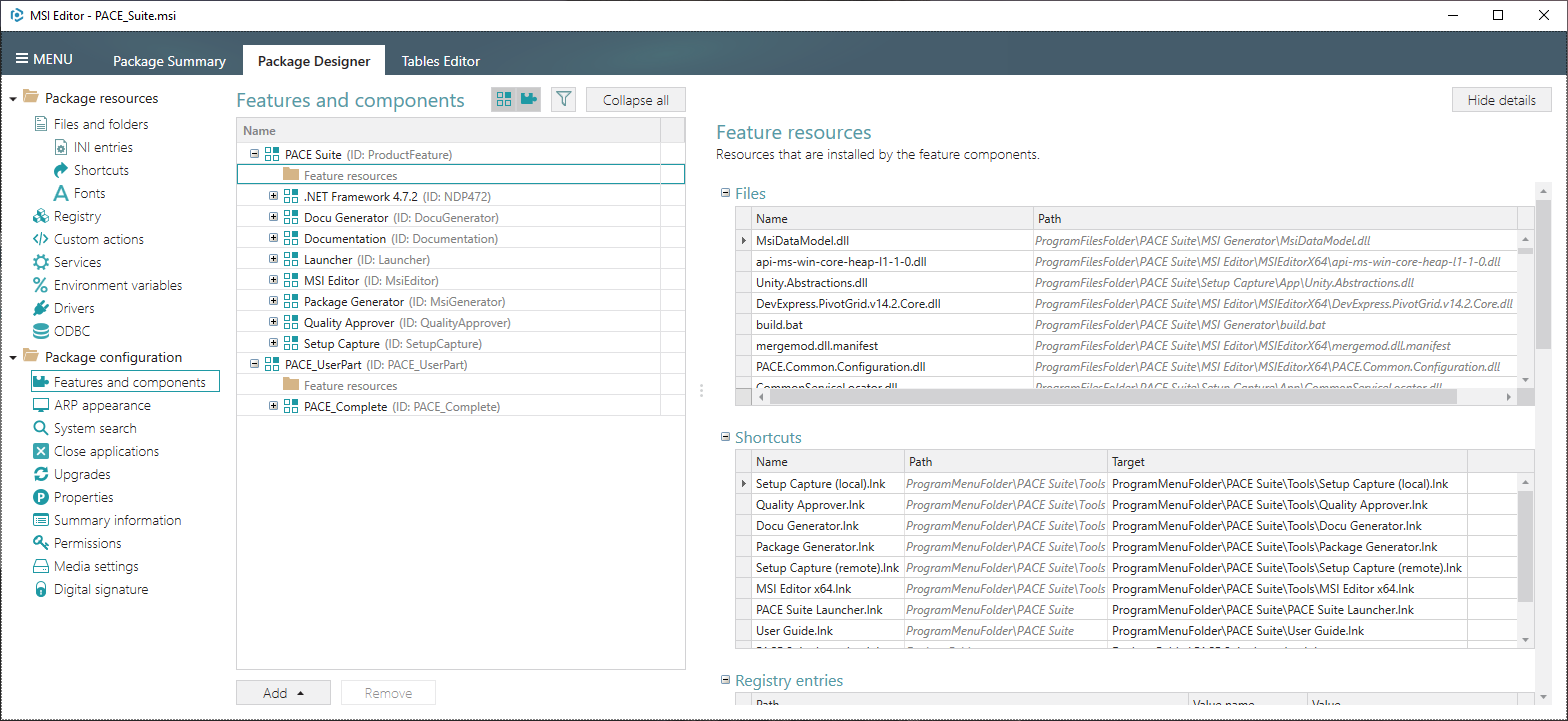Viewport: 1568px width, 721px height.
Task: Switch to Tables Editor tab
Action: [x=441, y=61]
